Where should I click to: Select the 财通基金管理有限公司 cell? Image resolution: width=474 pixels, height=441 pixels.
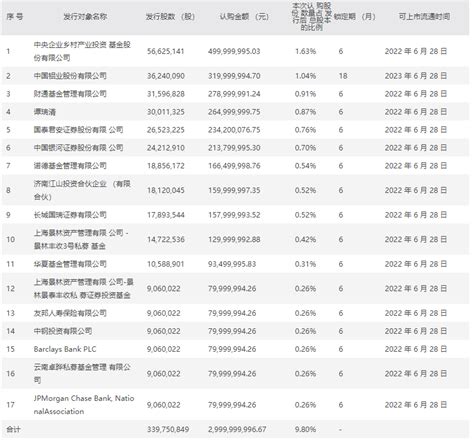[x=70, y=94]
